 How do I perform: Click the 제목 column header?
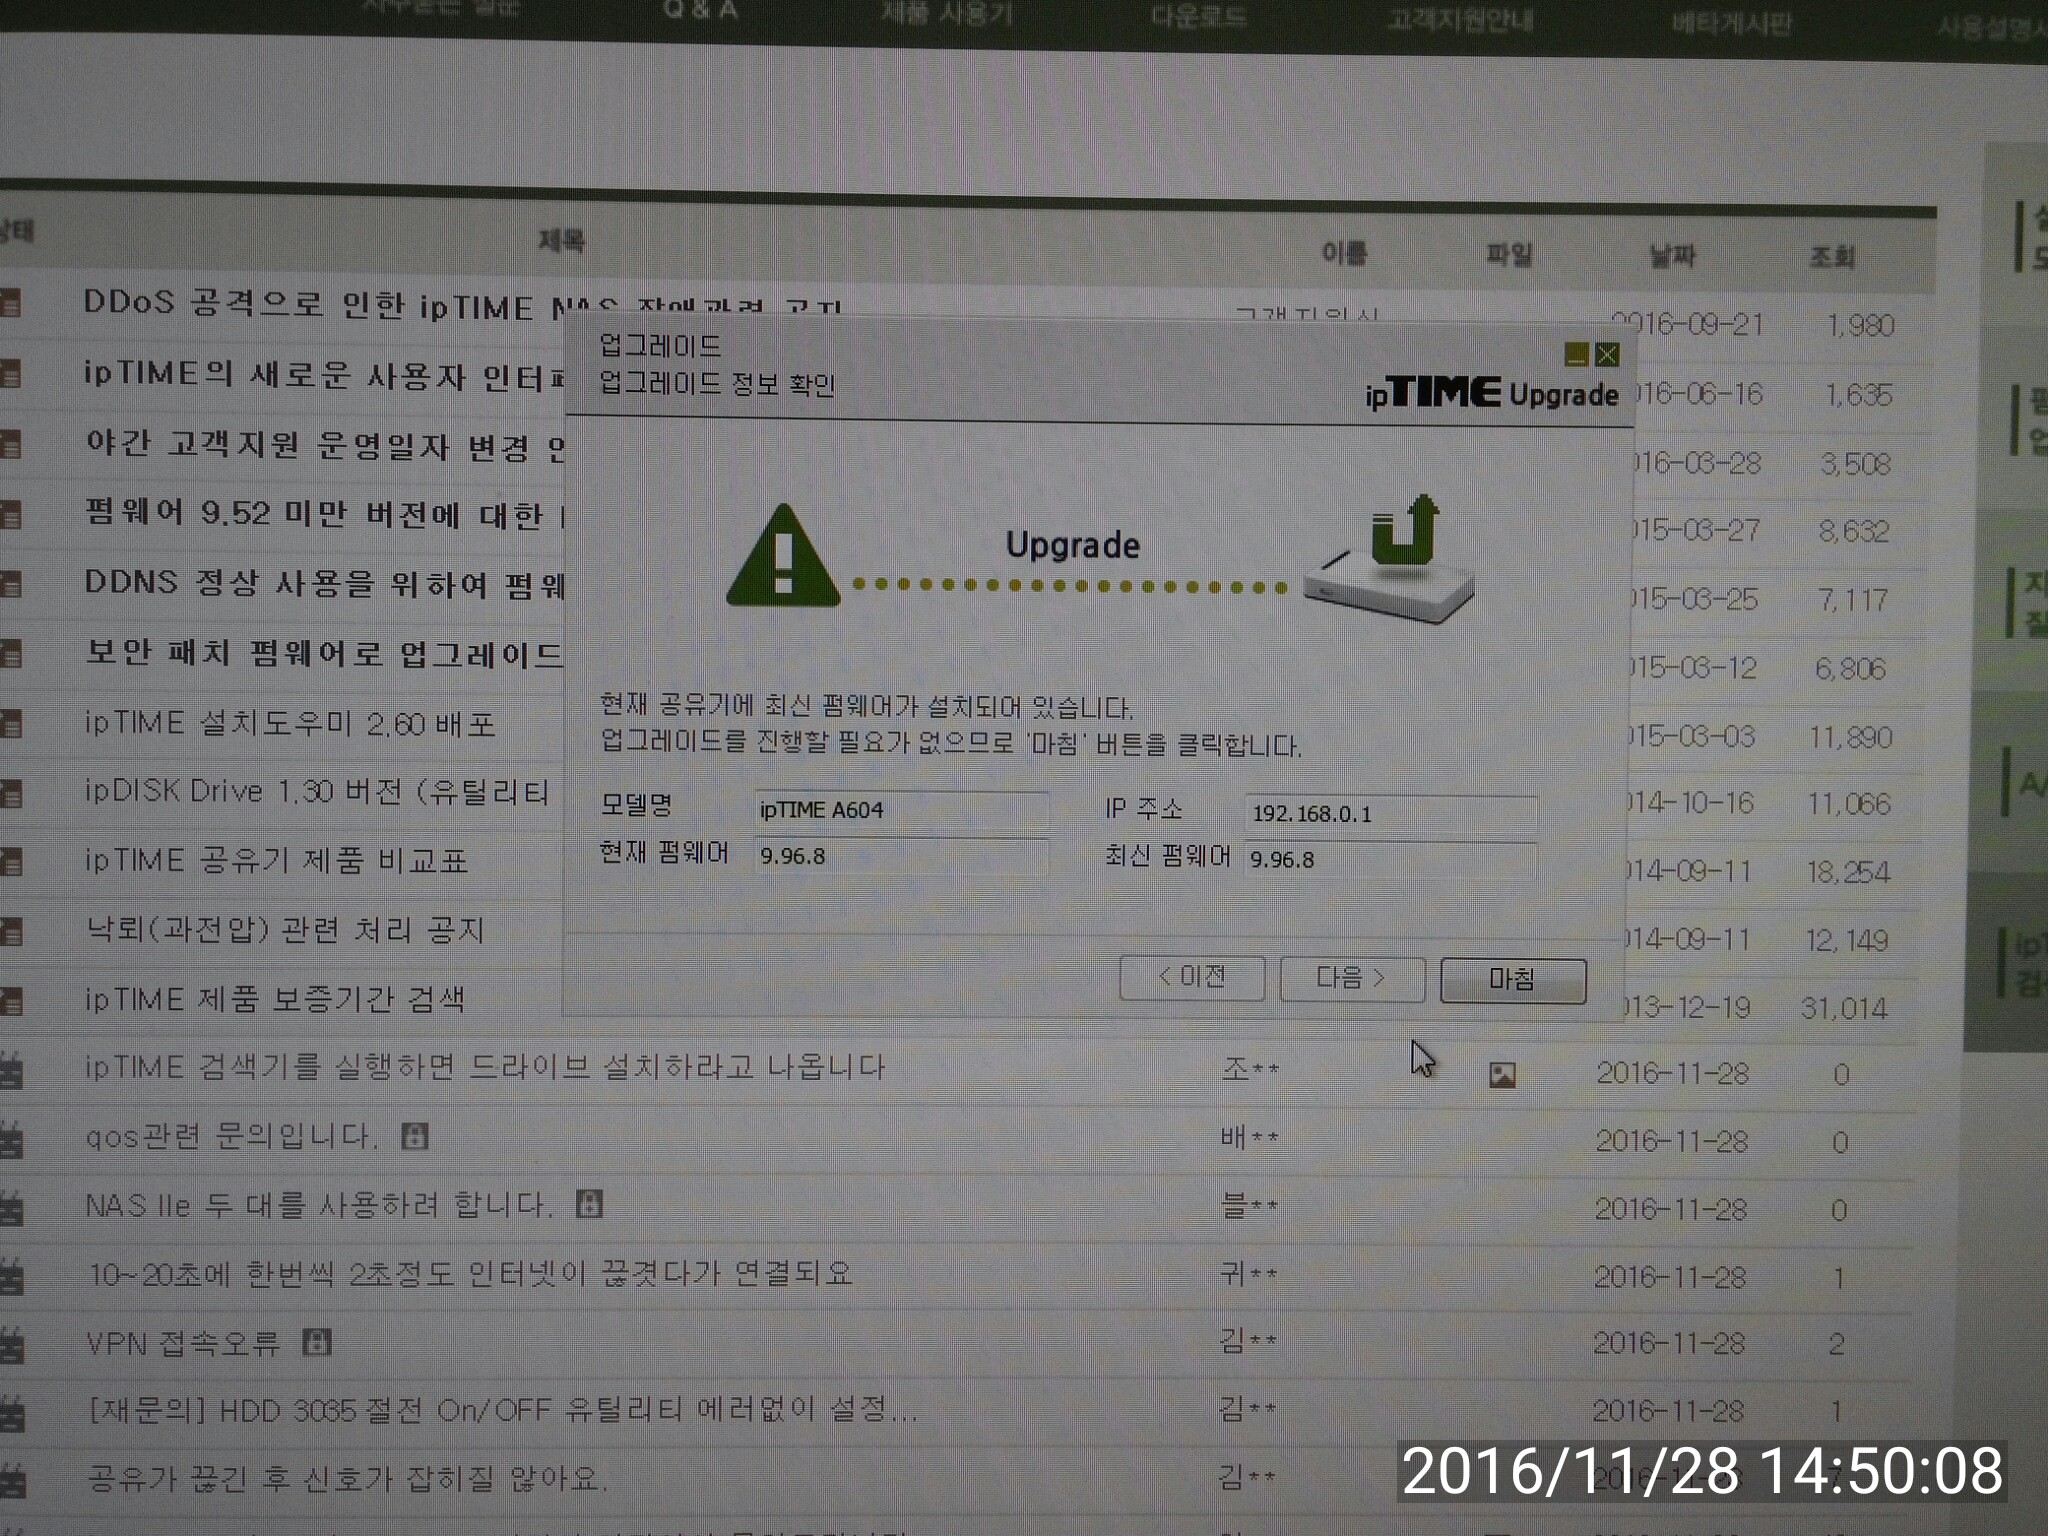561,240
